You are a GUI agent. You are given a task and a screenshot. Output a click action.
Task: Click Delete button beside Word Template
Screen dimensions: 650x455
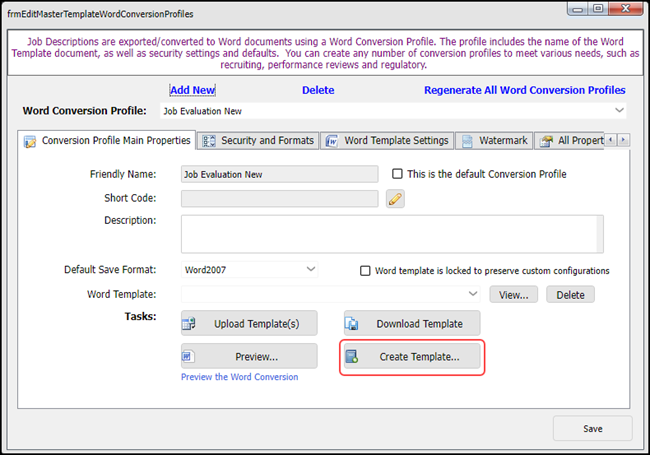pos(570,295)
